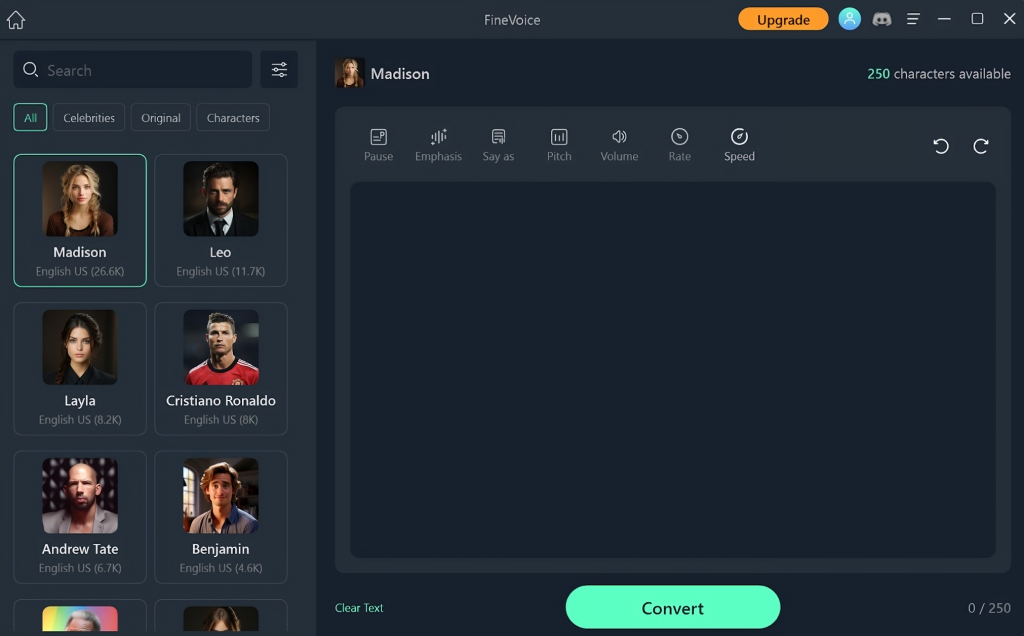Undo the last edit
Screen dimensions: 1024x636
click(940, 146)
